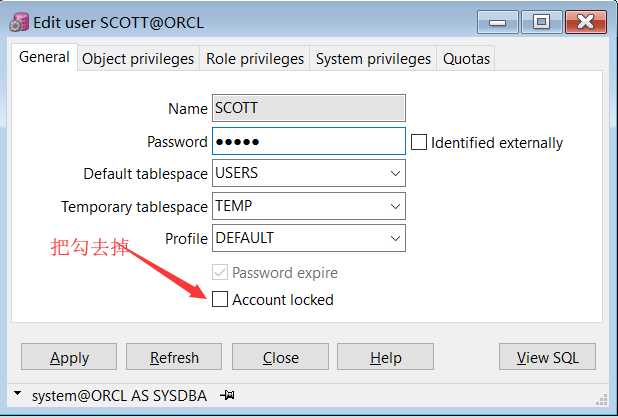Toggle the Password expire checkbox

tap(220, 272)
